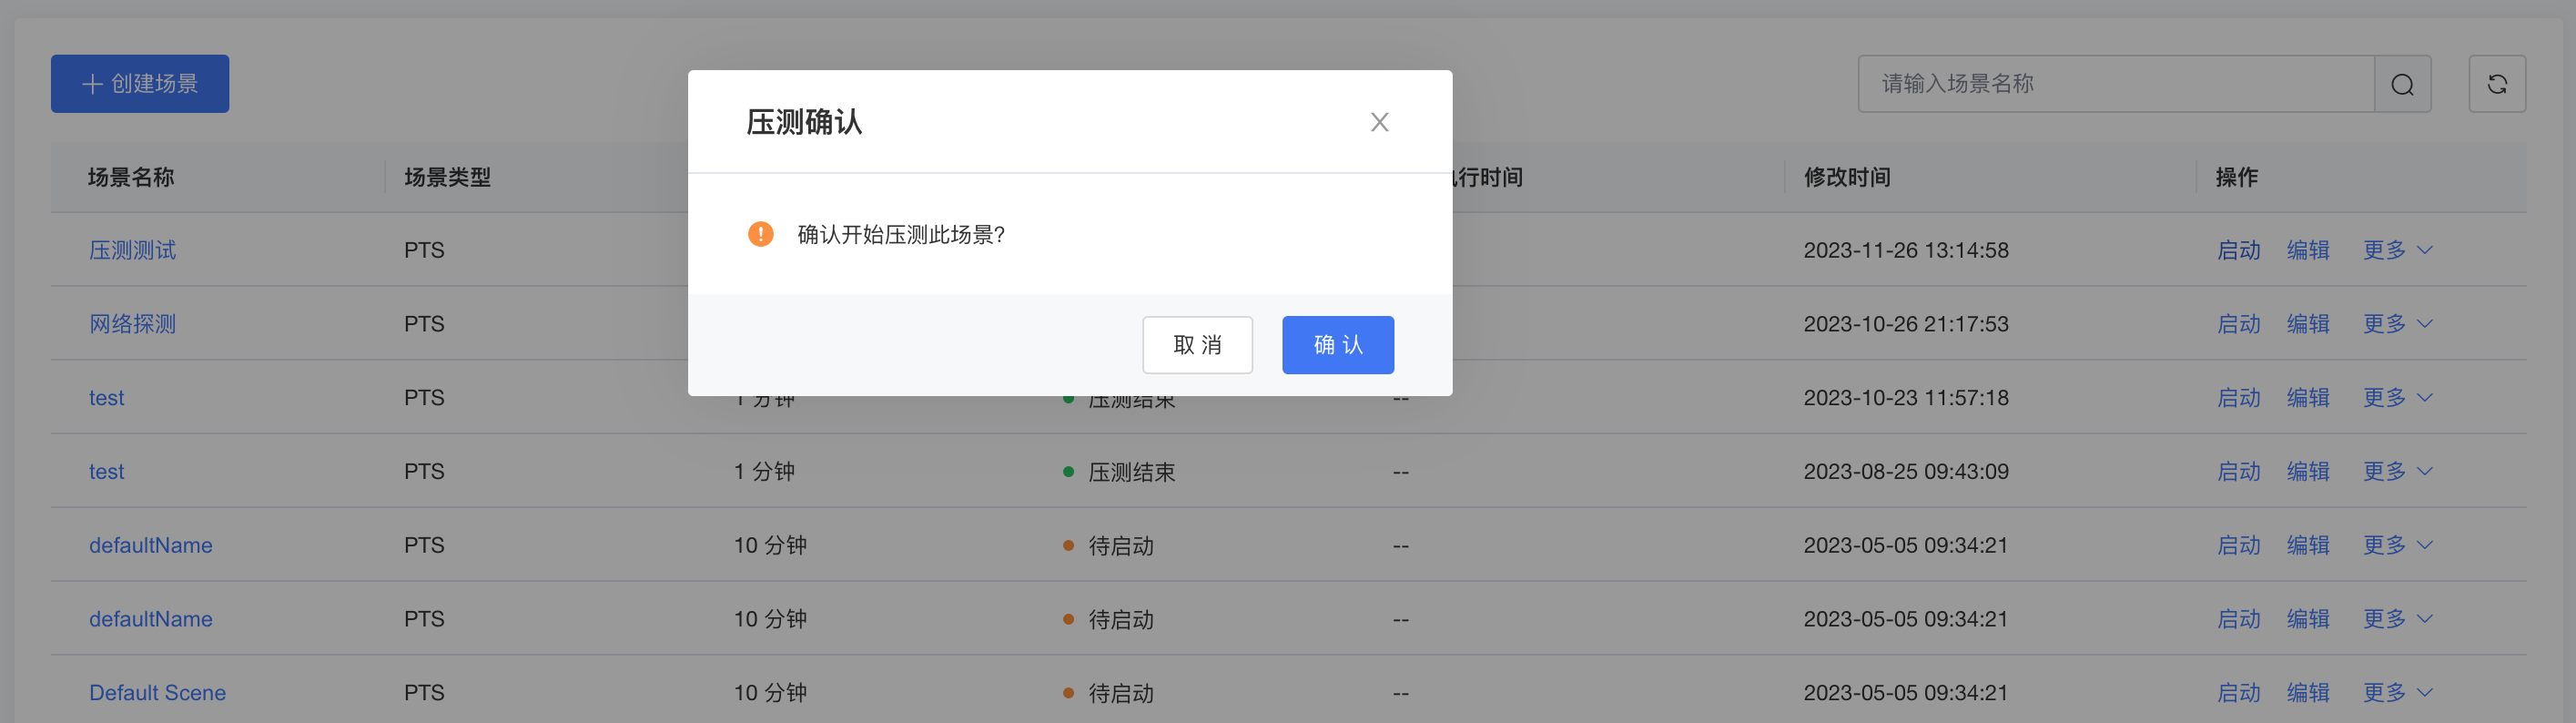Click the 确认 button in dialog
This screenshot has width=2576, height=723.
tap(1337, 345)
